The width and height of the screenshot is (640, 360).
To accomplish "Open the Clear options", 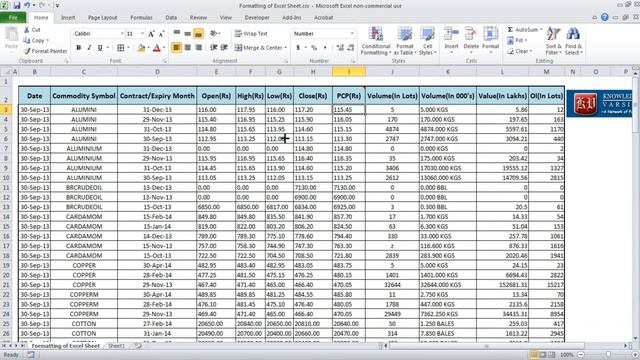I will click(520, 51).
